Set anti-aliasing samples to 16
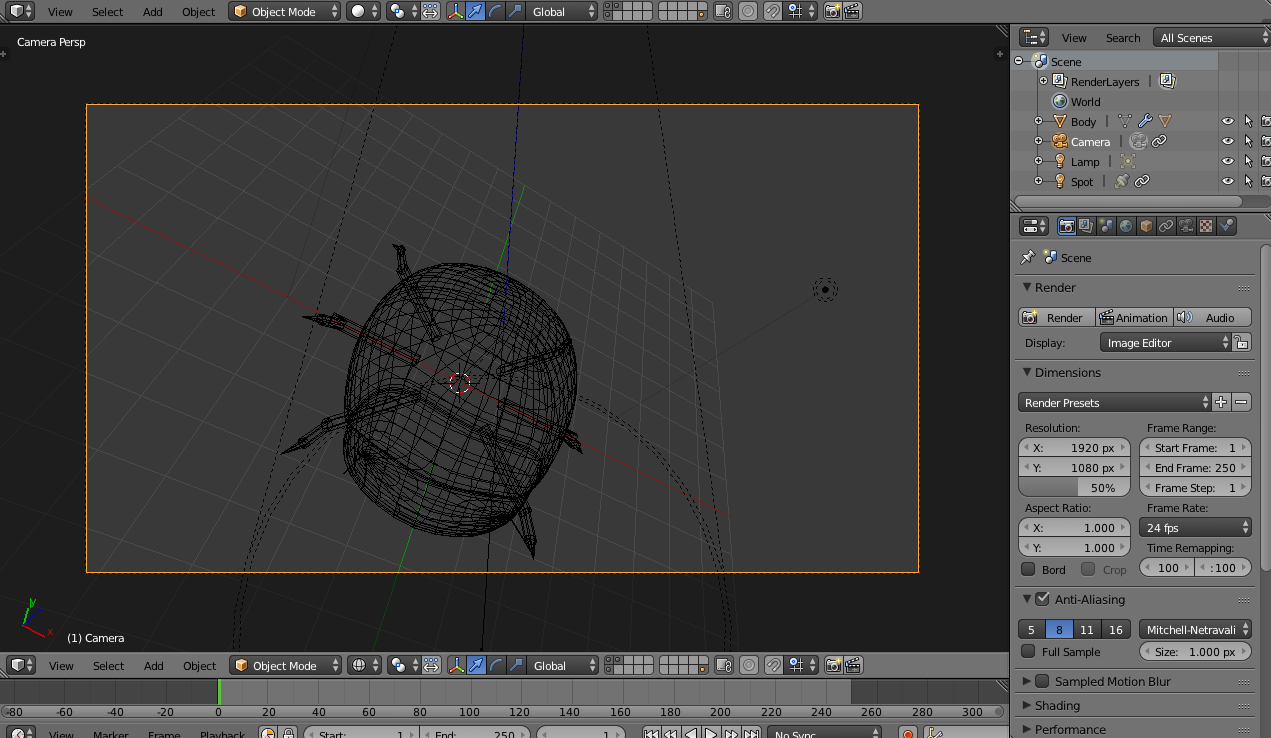Viewport: 1271px width, 738px height. [x=1116, y=629]
